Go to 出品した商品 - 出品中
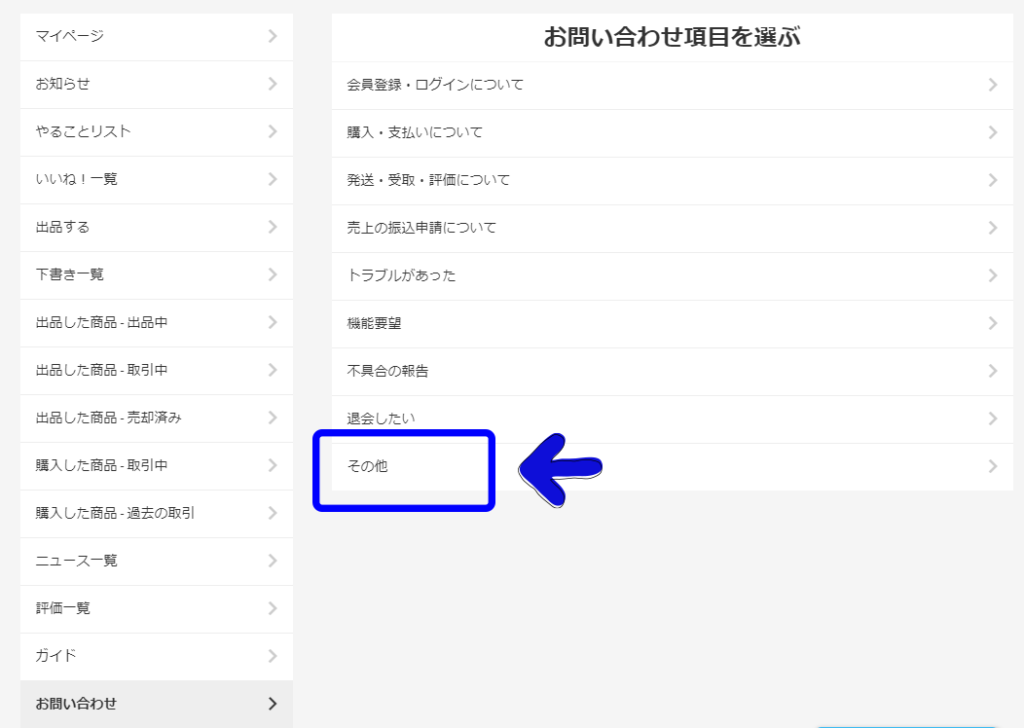 pyautogui.click(x=101, y=322)
